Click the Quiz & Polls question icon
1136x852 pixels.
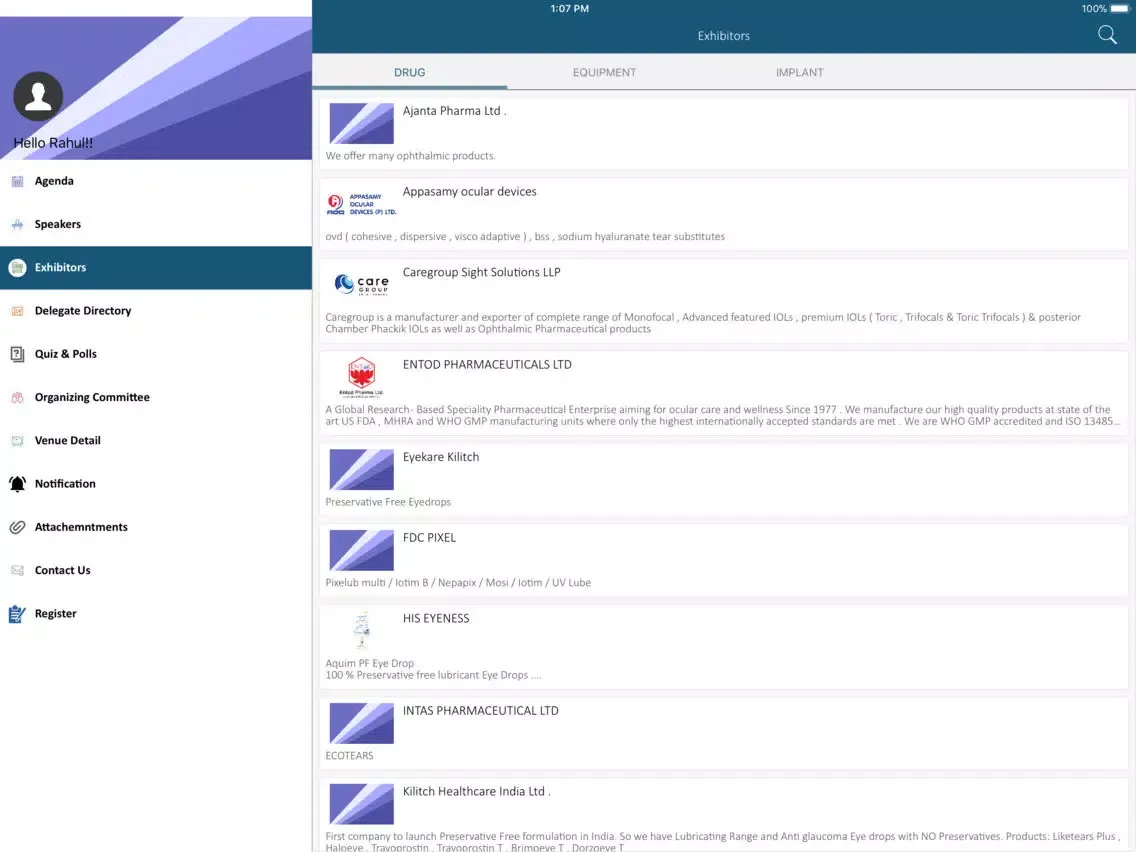click(17, 354)
